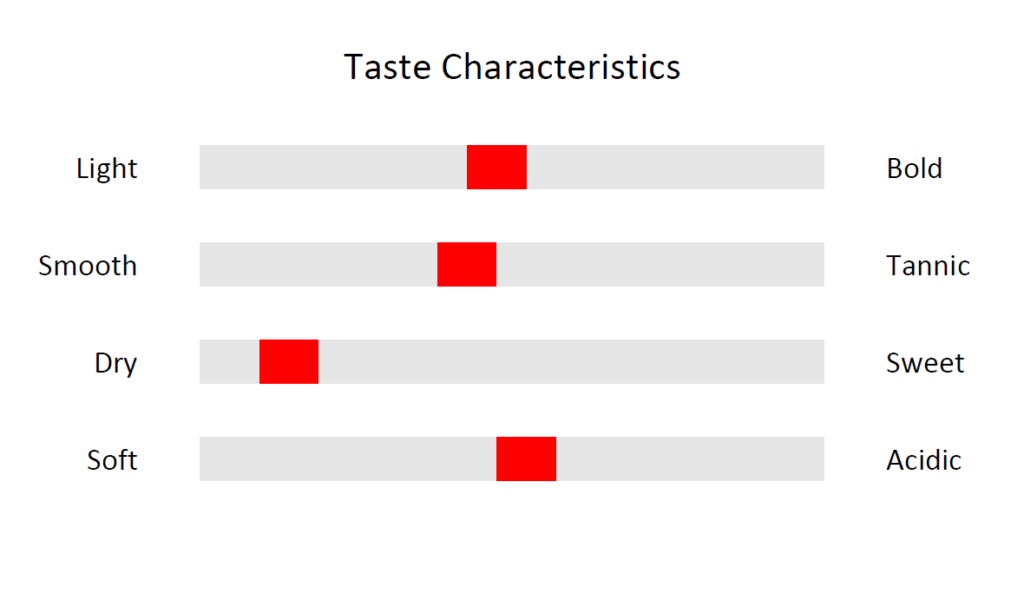Click gray track right of Light-Bold marker
This screenshot has width=1024, height=607.
(675, 167)
